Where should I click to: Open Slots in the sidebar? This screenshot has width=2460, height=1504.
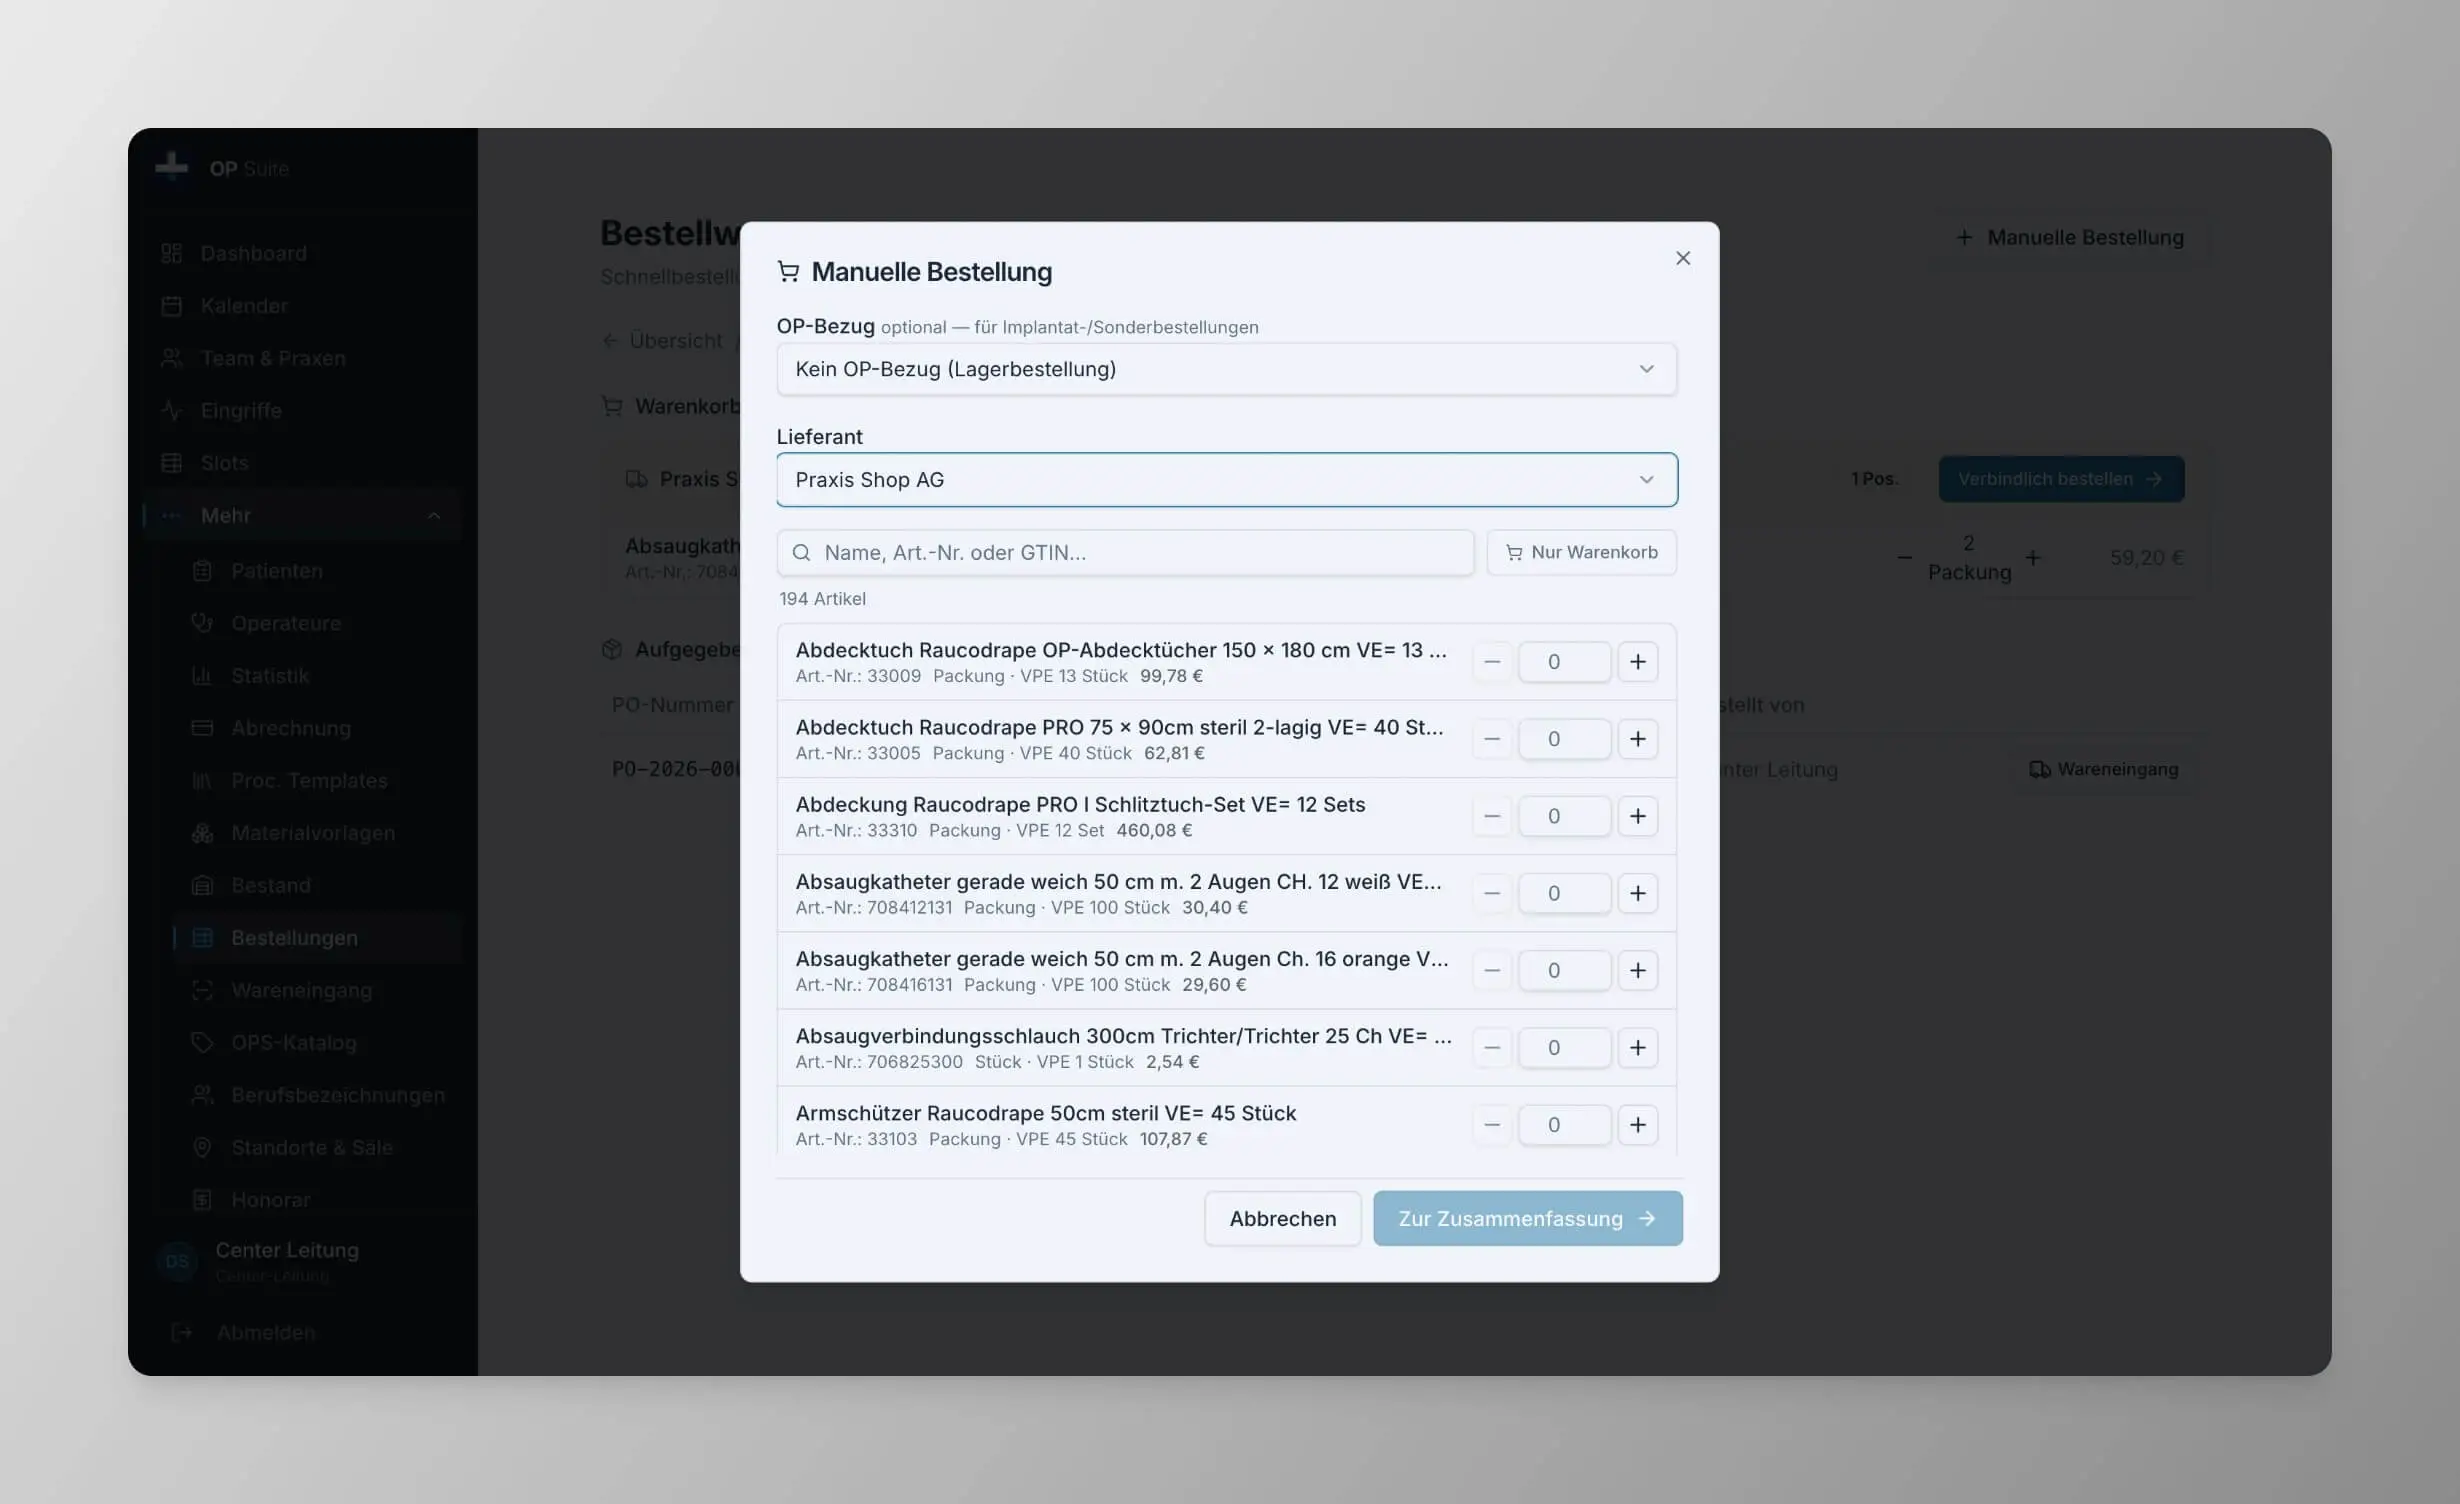pyautogui.click(x=302, y=463)
